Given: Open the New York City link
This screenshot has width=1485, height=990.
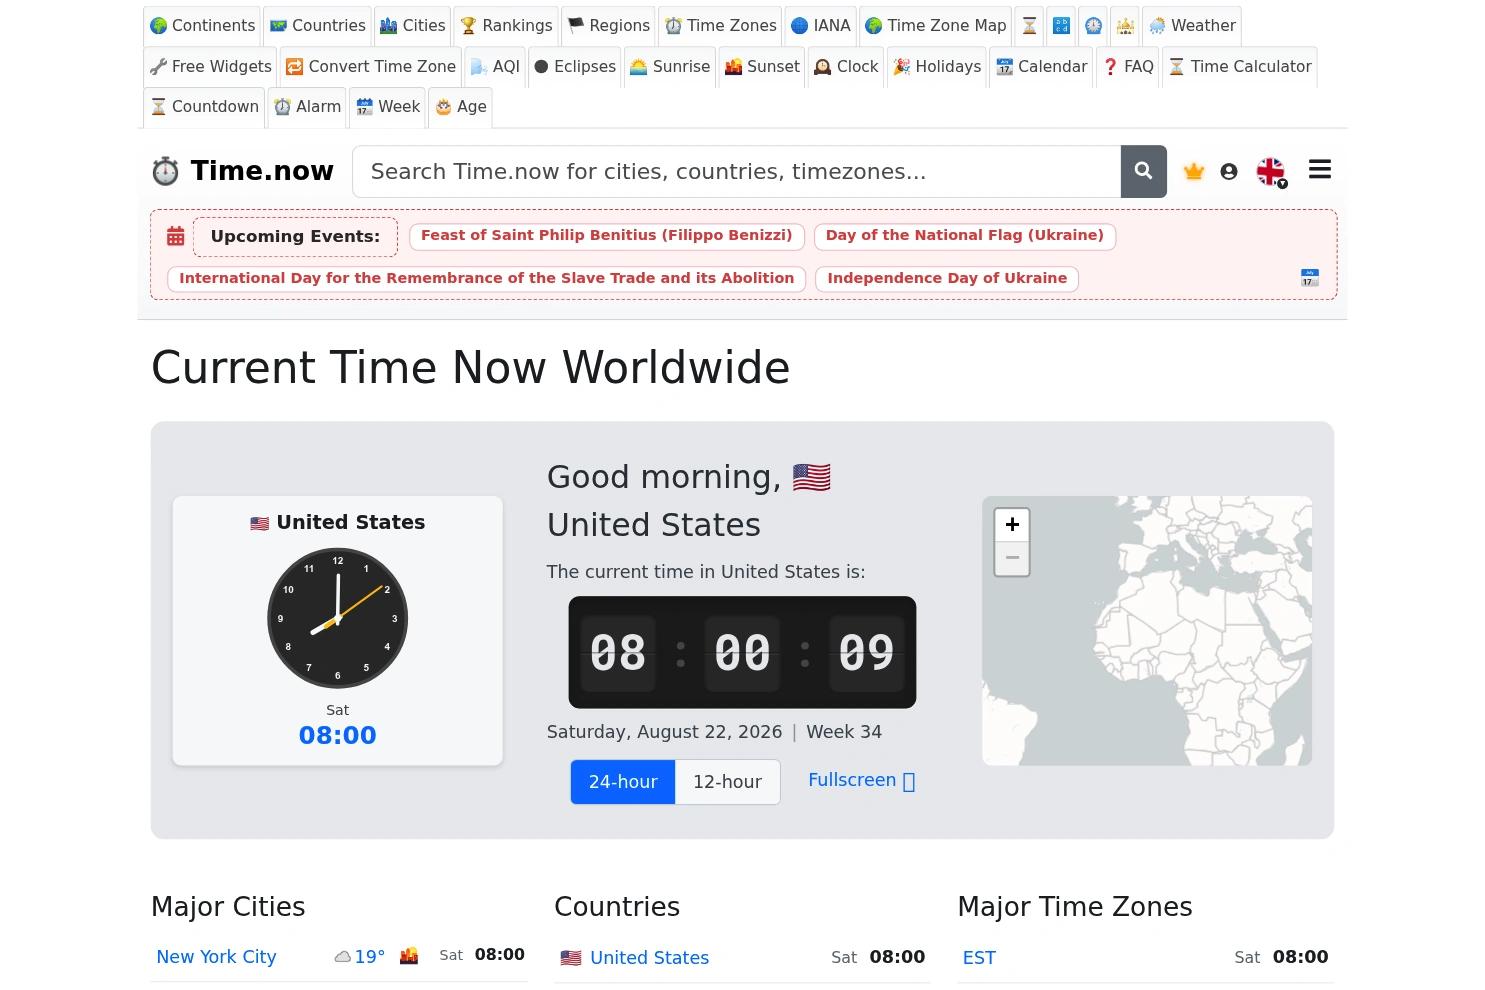Looking at the screenshot, I should pyautogui.click(x=216, y=957).
